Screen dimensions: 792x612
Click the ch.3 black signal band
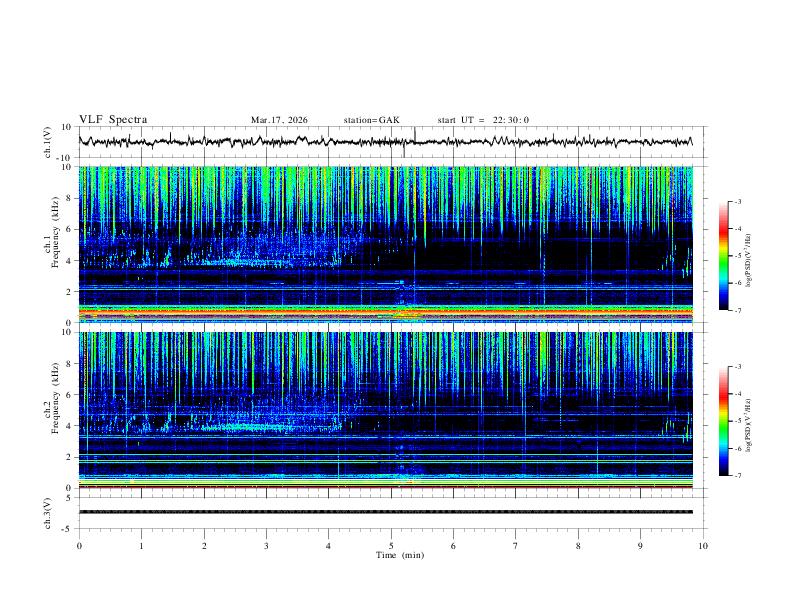(385, 512)
